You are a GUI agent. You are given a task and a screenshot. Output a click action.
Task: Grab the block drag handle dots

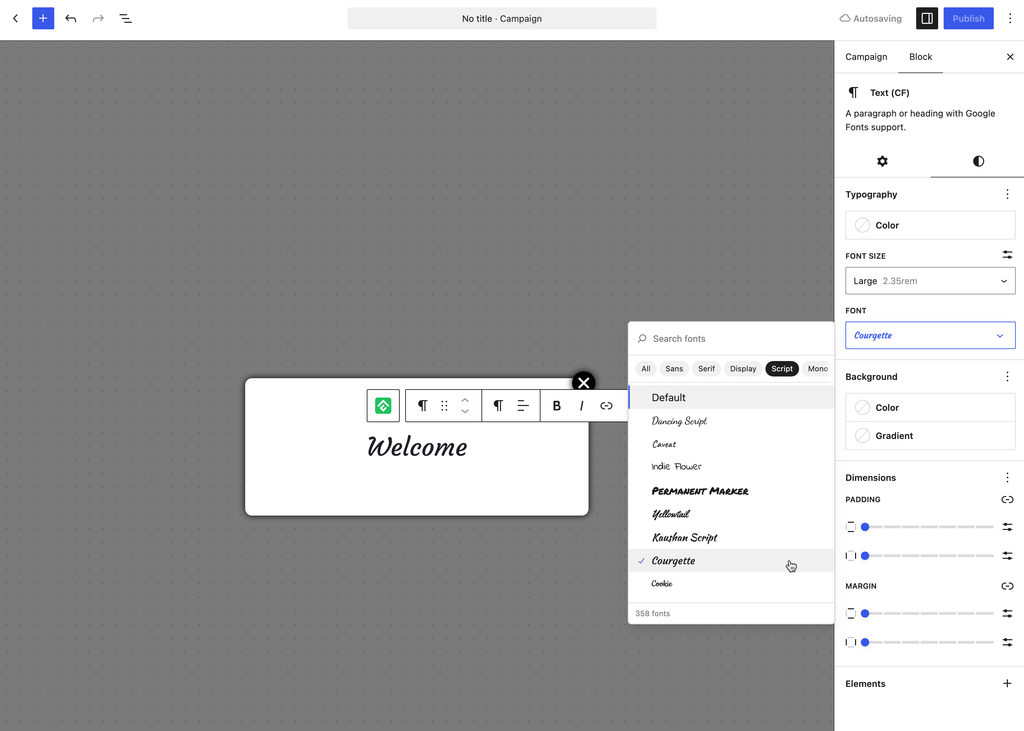[x=444, y=406]
